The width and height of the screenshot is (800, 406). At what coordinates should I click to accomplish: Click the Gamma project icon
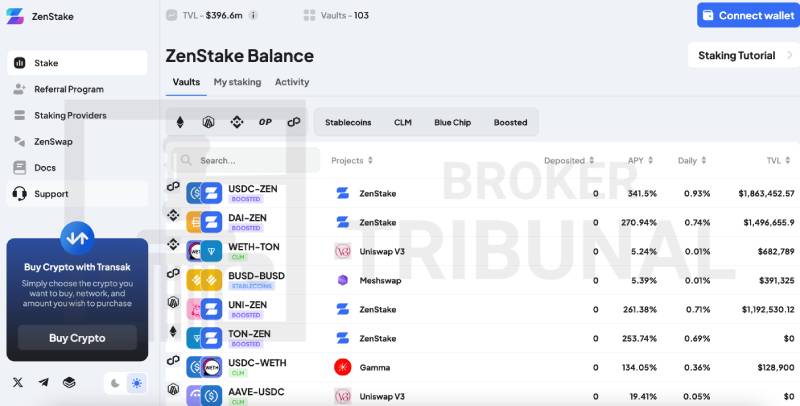pyautogui.click(x=342, y=367)
